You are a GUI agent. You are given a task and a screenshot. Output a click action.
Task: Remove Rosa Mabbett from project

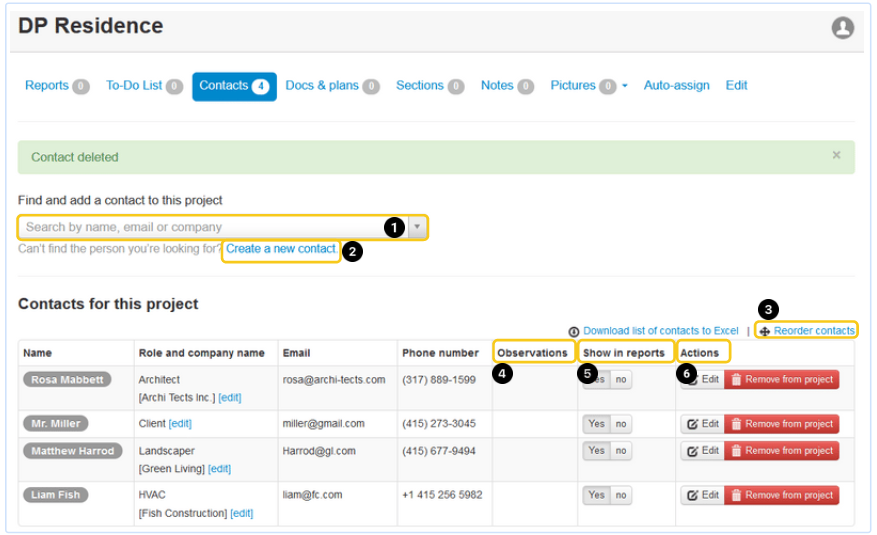(x=782, y=380)
